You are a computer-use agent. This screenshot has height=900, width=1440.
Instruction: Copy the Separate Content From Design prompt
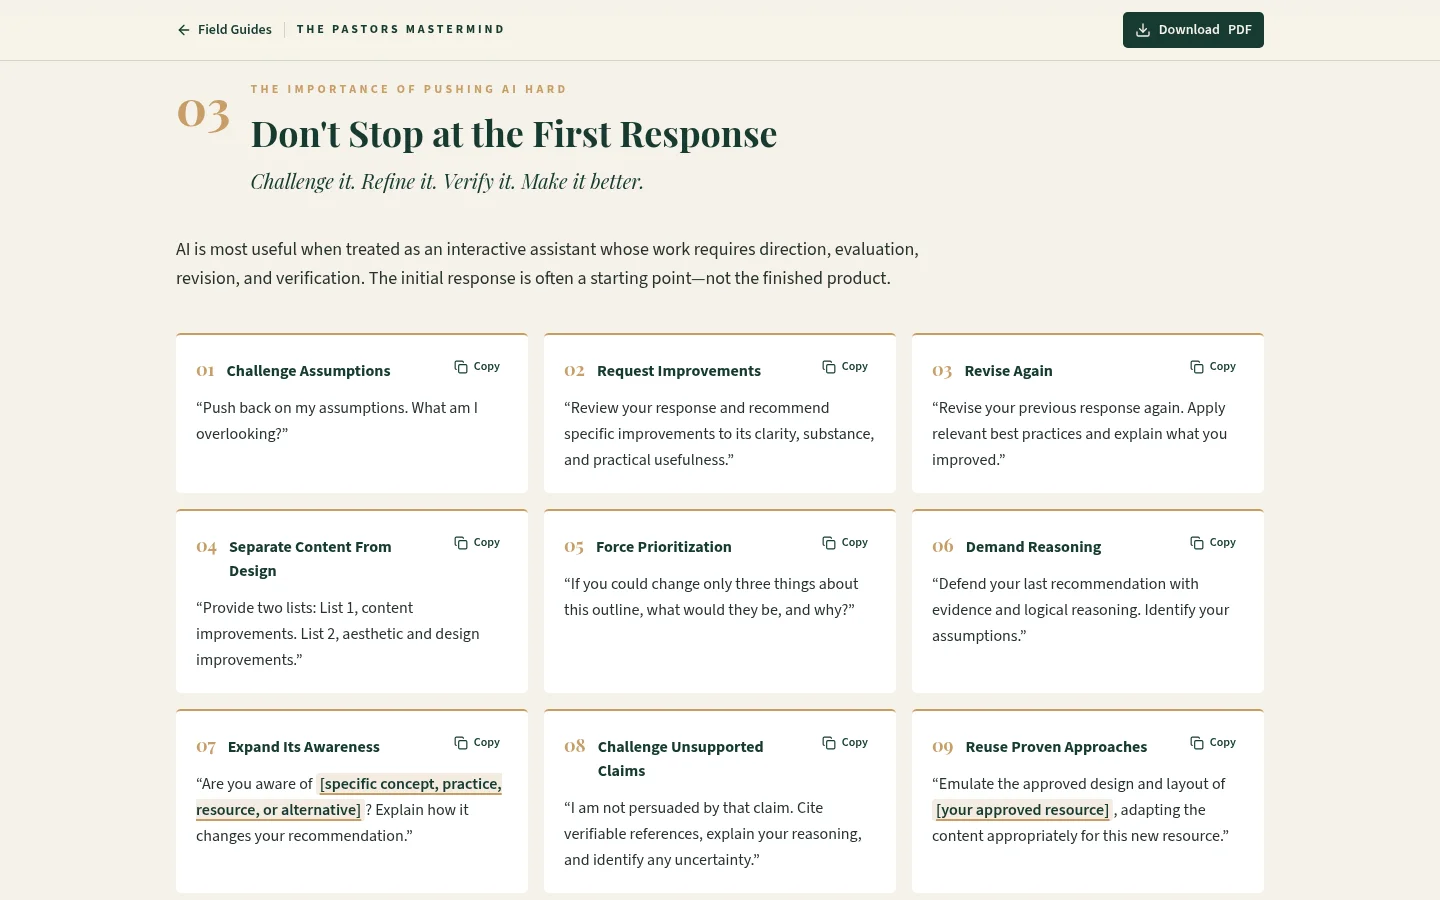coord(477,543)
